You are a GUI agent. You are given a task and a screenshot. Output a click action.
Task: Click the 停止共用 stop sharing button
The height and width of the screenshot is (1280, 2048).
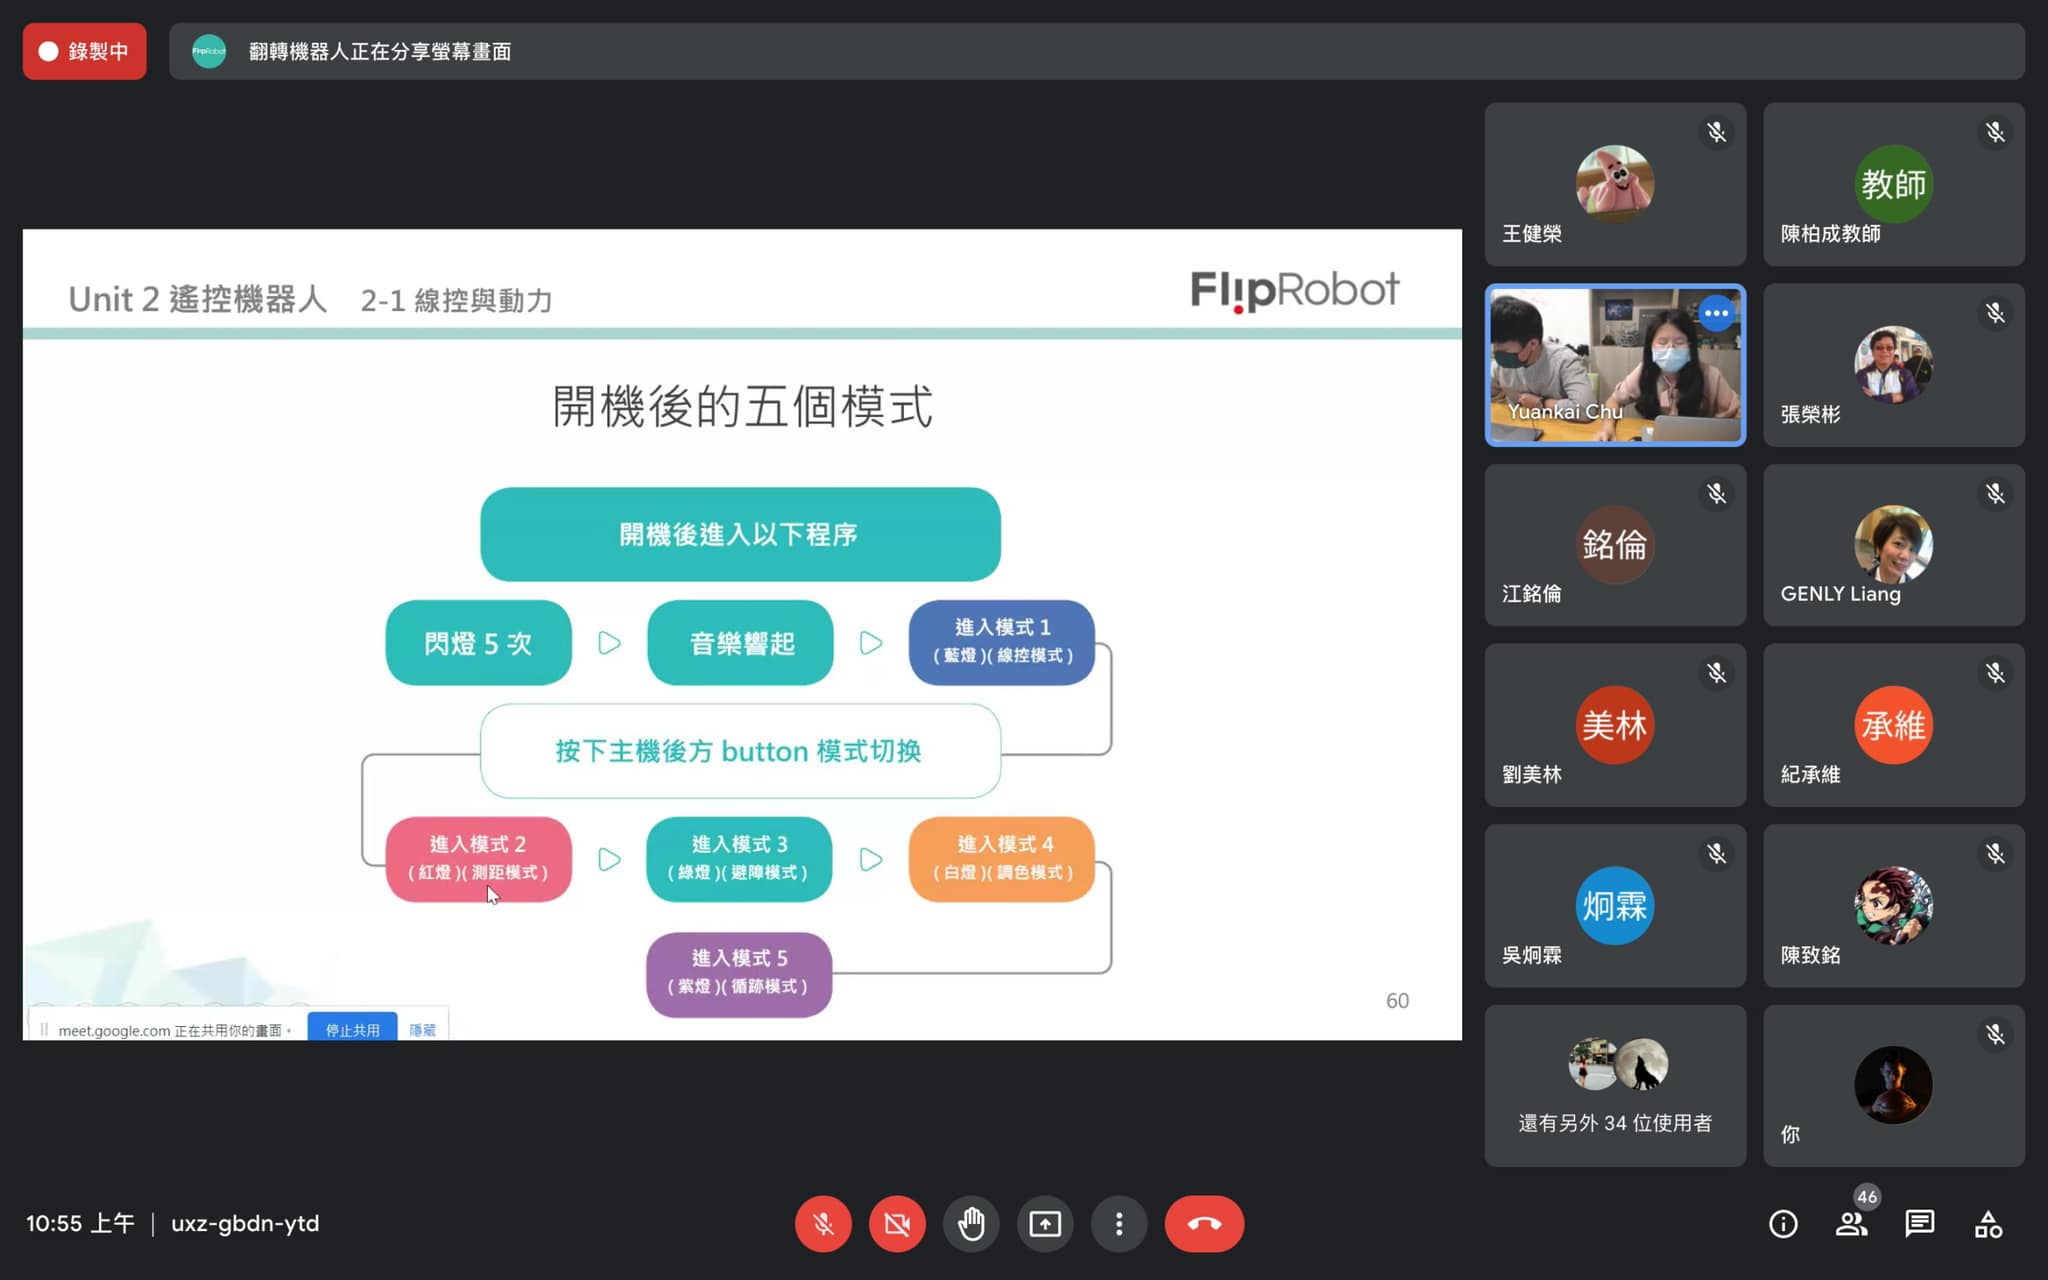click(352, 1029)
